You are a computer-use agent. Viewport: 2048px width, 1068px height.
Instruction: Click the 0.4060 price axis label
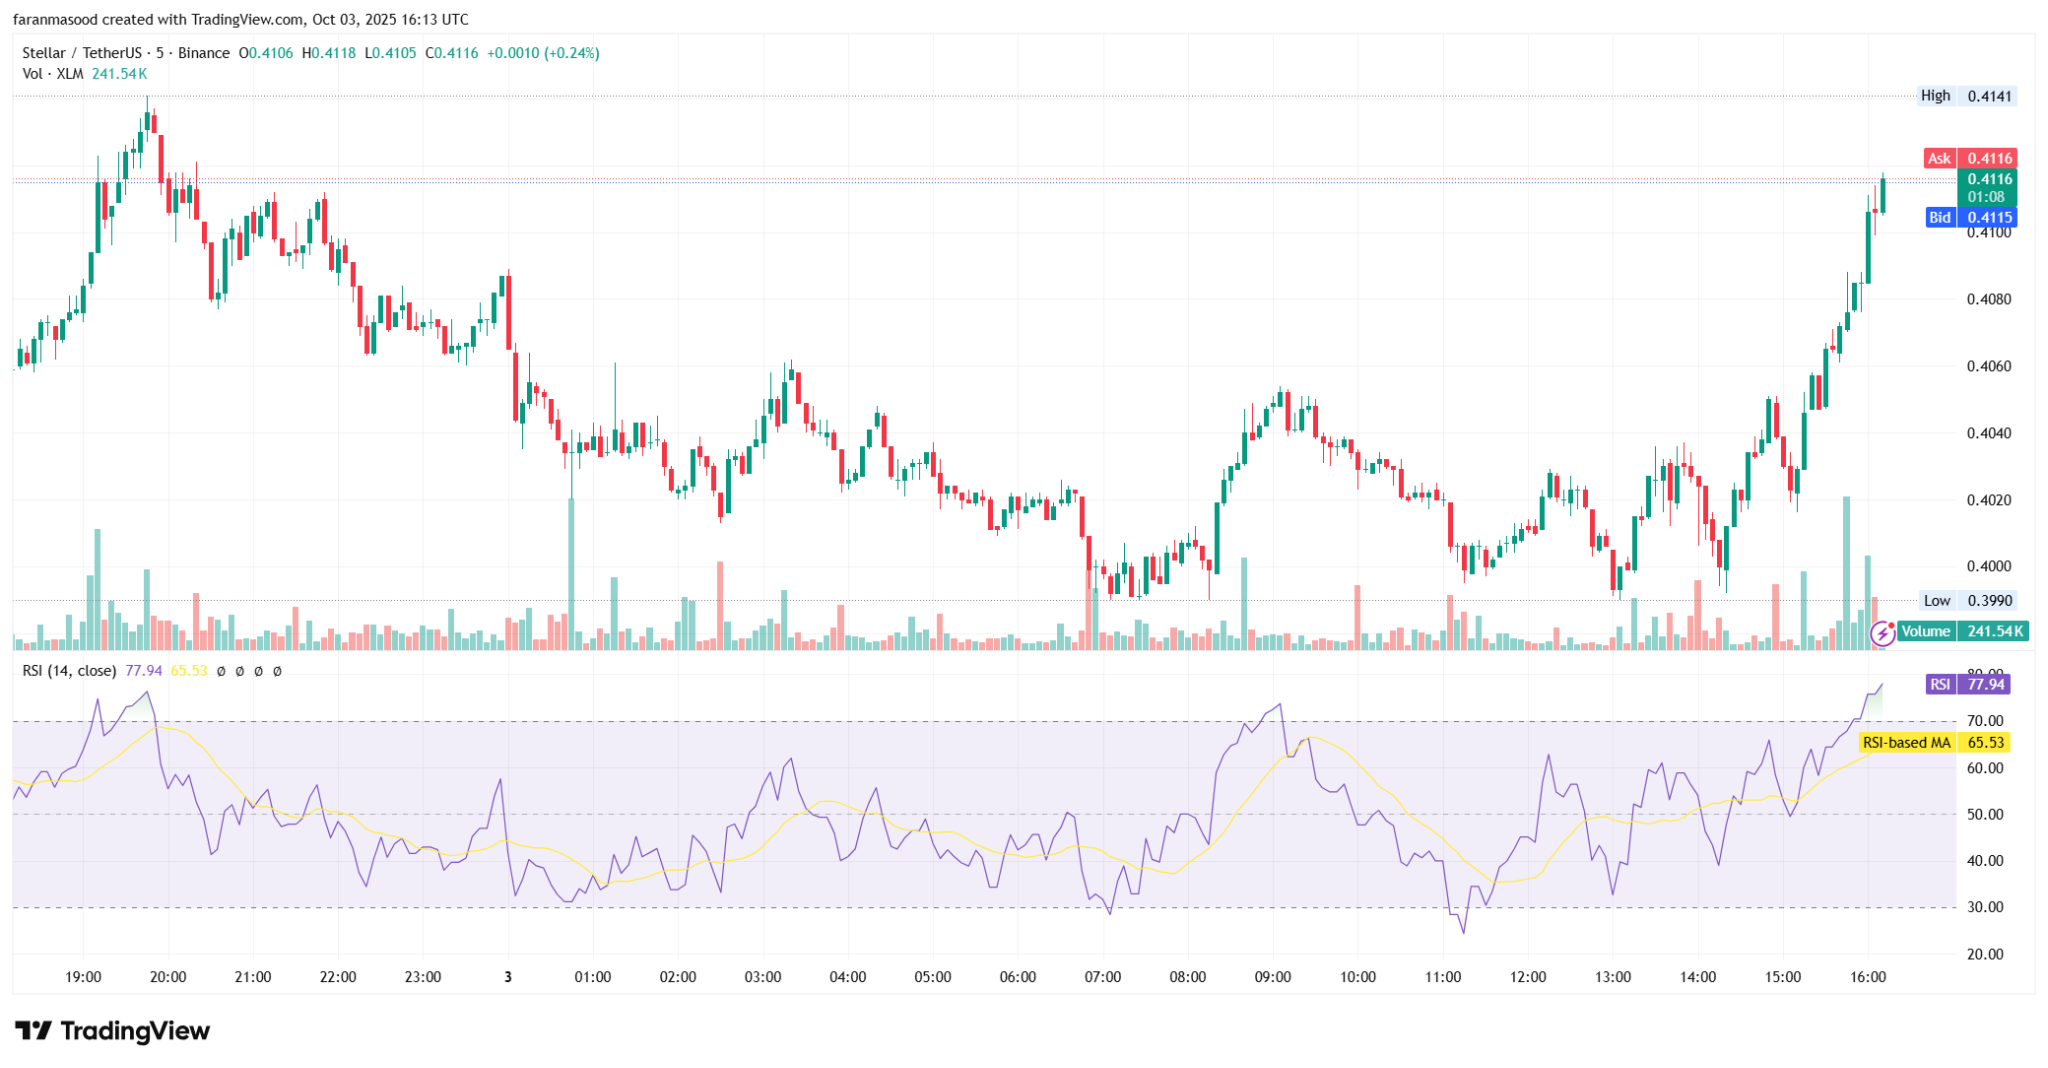click(x=1989, y=366)
